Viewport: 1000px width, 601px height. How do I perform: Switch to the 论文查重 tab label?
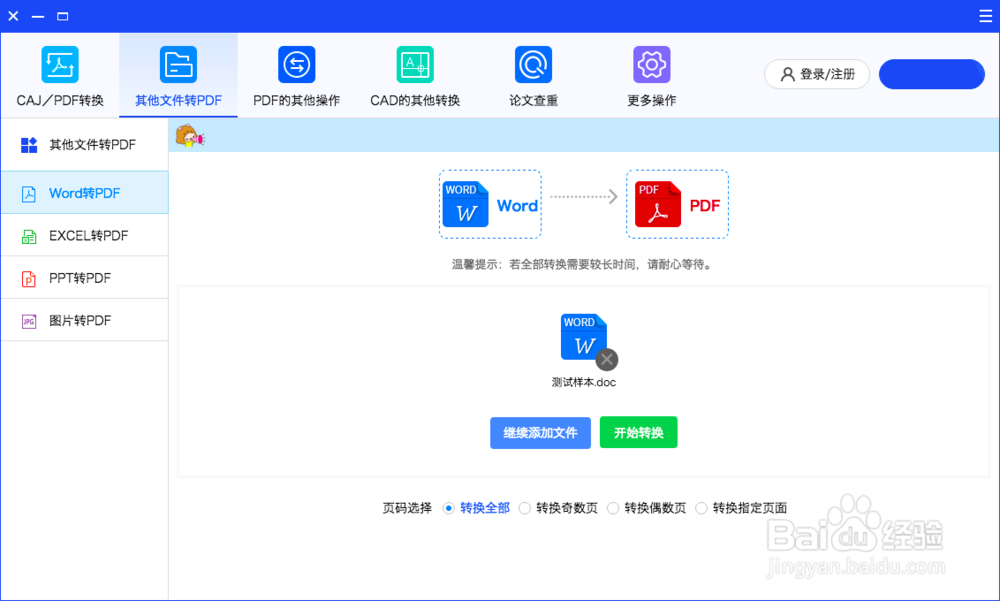pos(533,101)
